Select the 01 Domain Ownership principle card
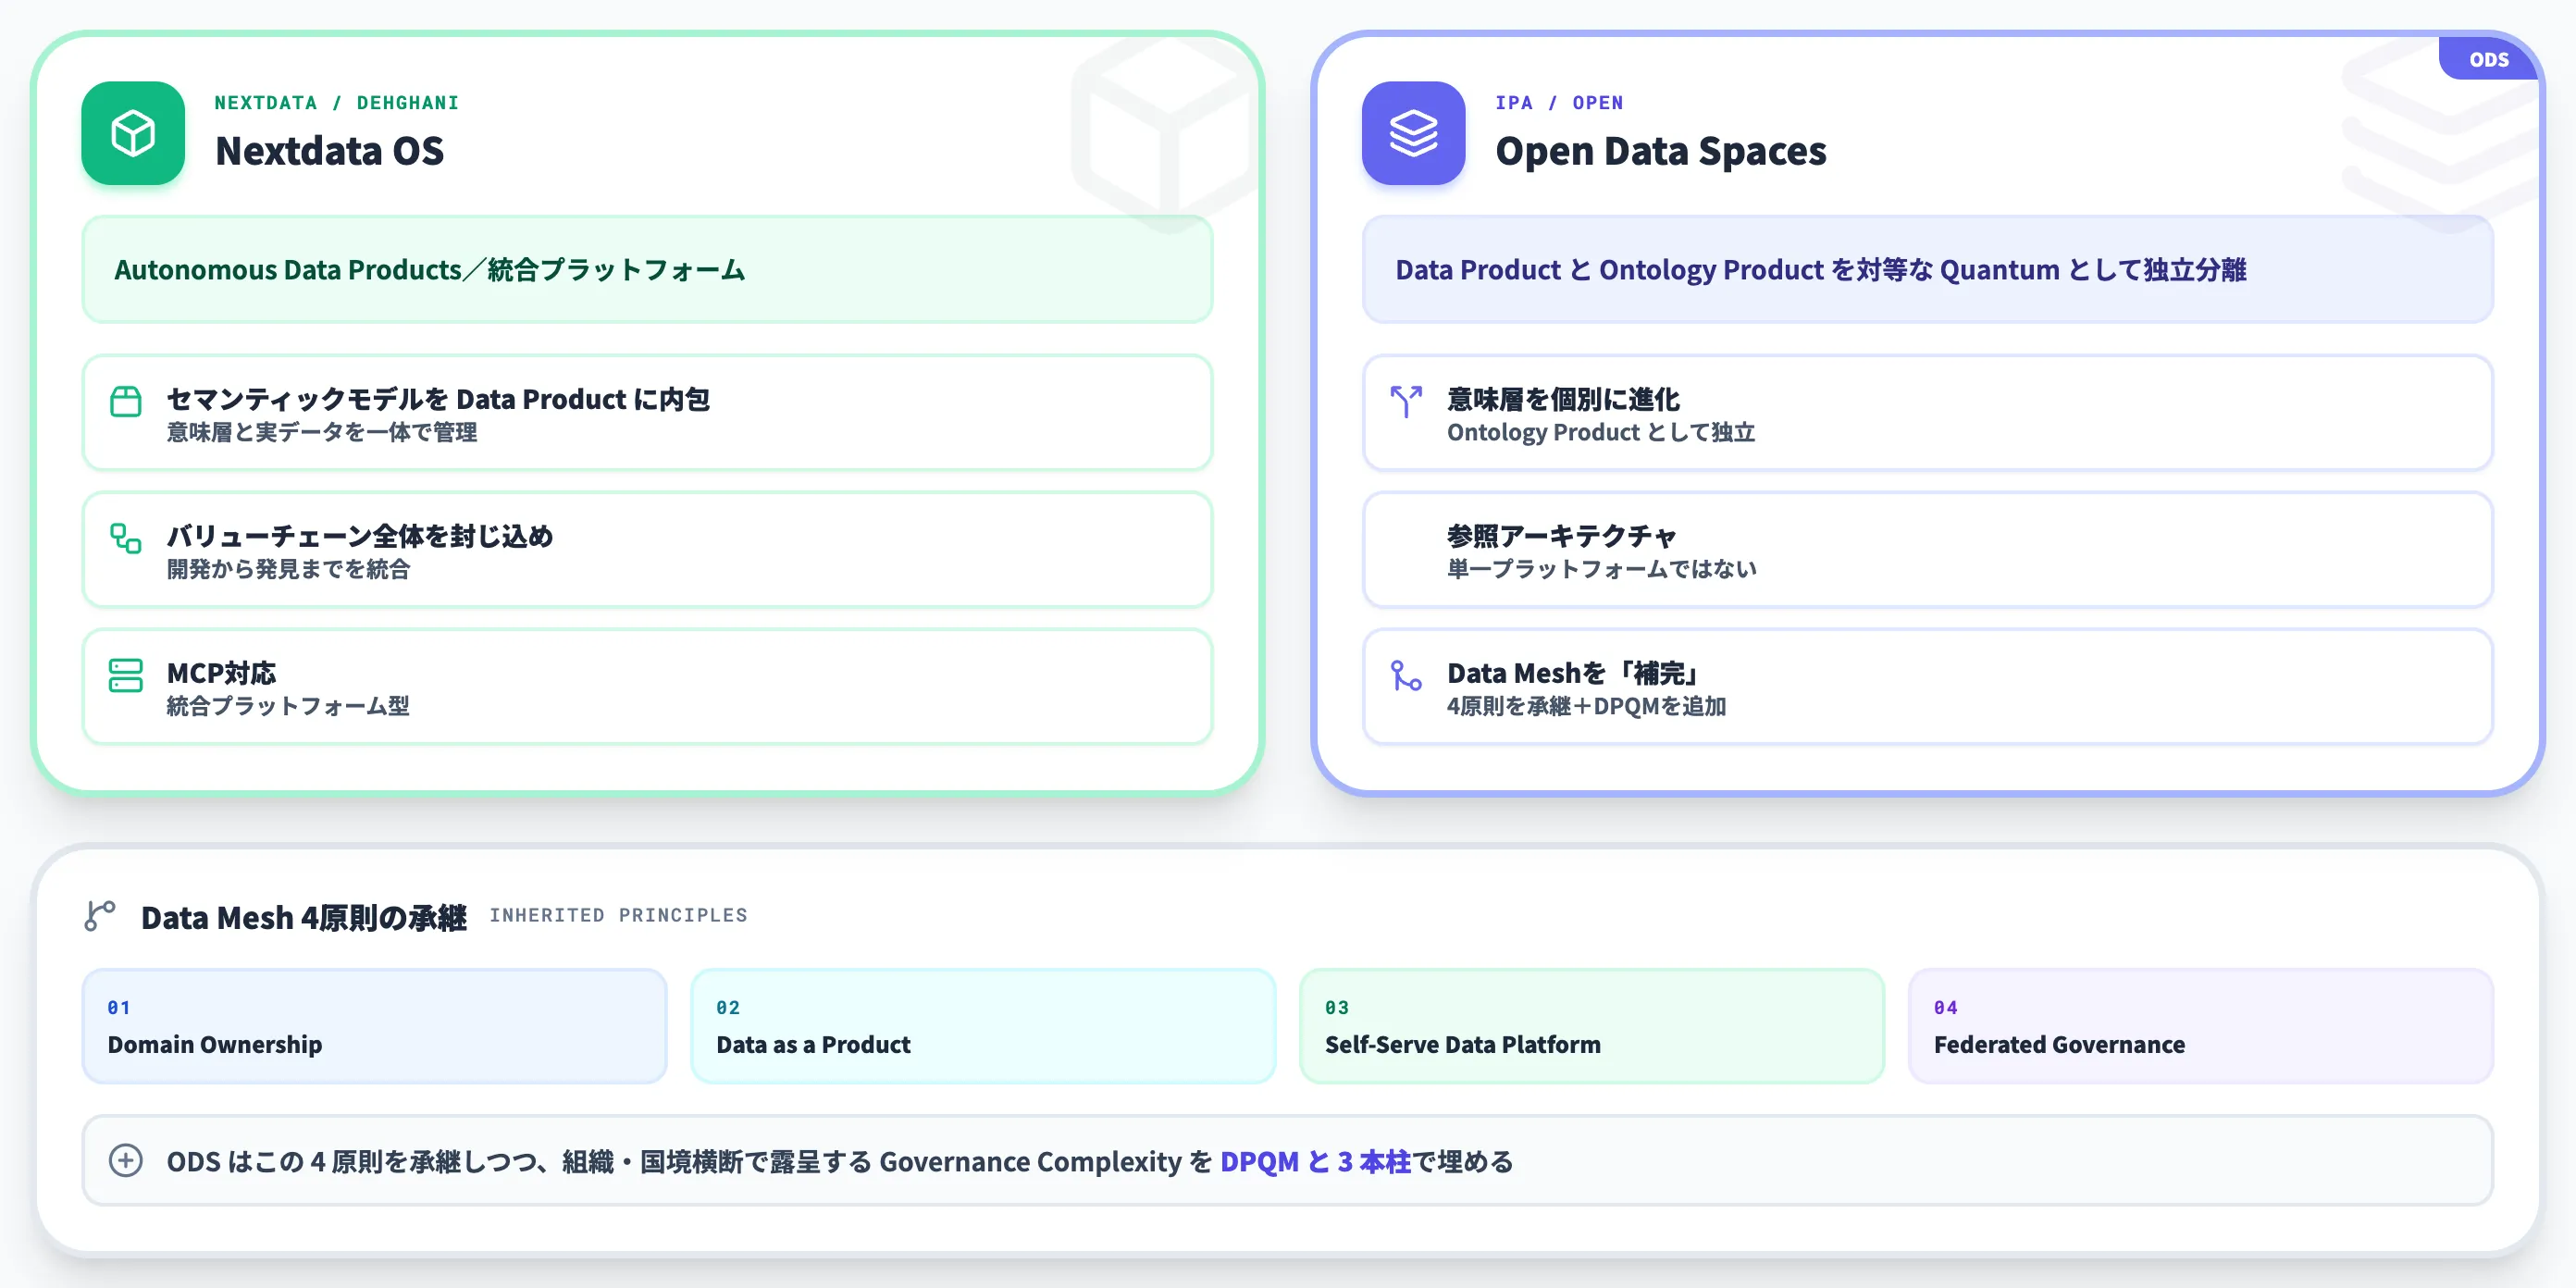Screen dimensions: 2576x1288 pyautogui.click(x=374, y=1026)
